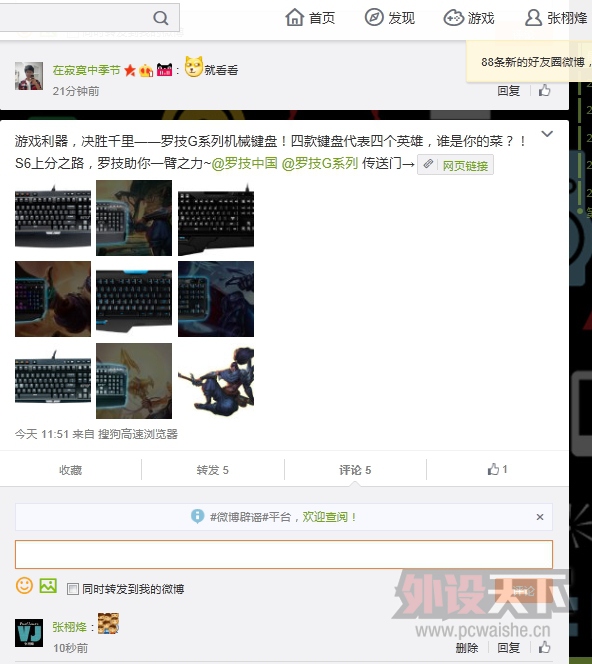Expand the post options chevron
This screenshot has height=664, width=592.
(x=547, y=134)
